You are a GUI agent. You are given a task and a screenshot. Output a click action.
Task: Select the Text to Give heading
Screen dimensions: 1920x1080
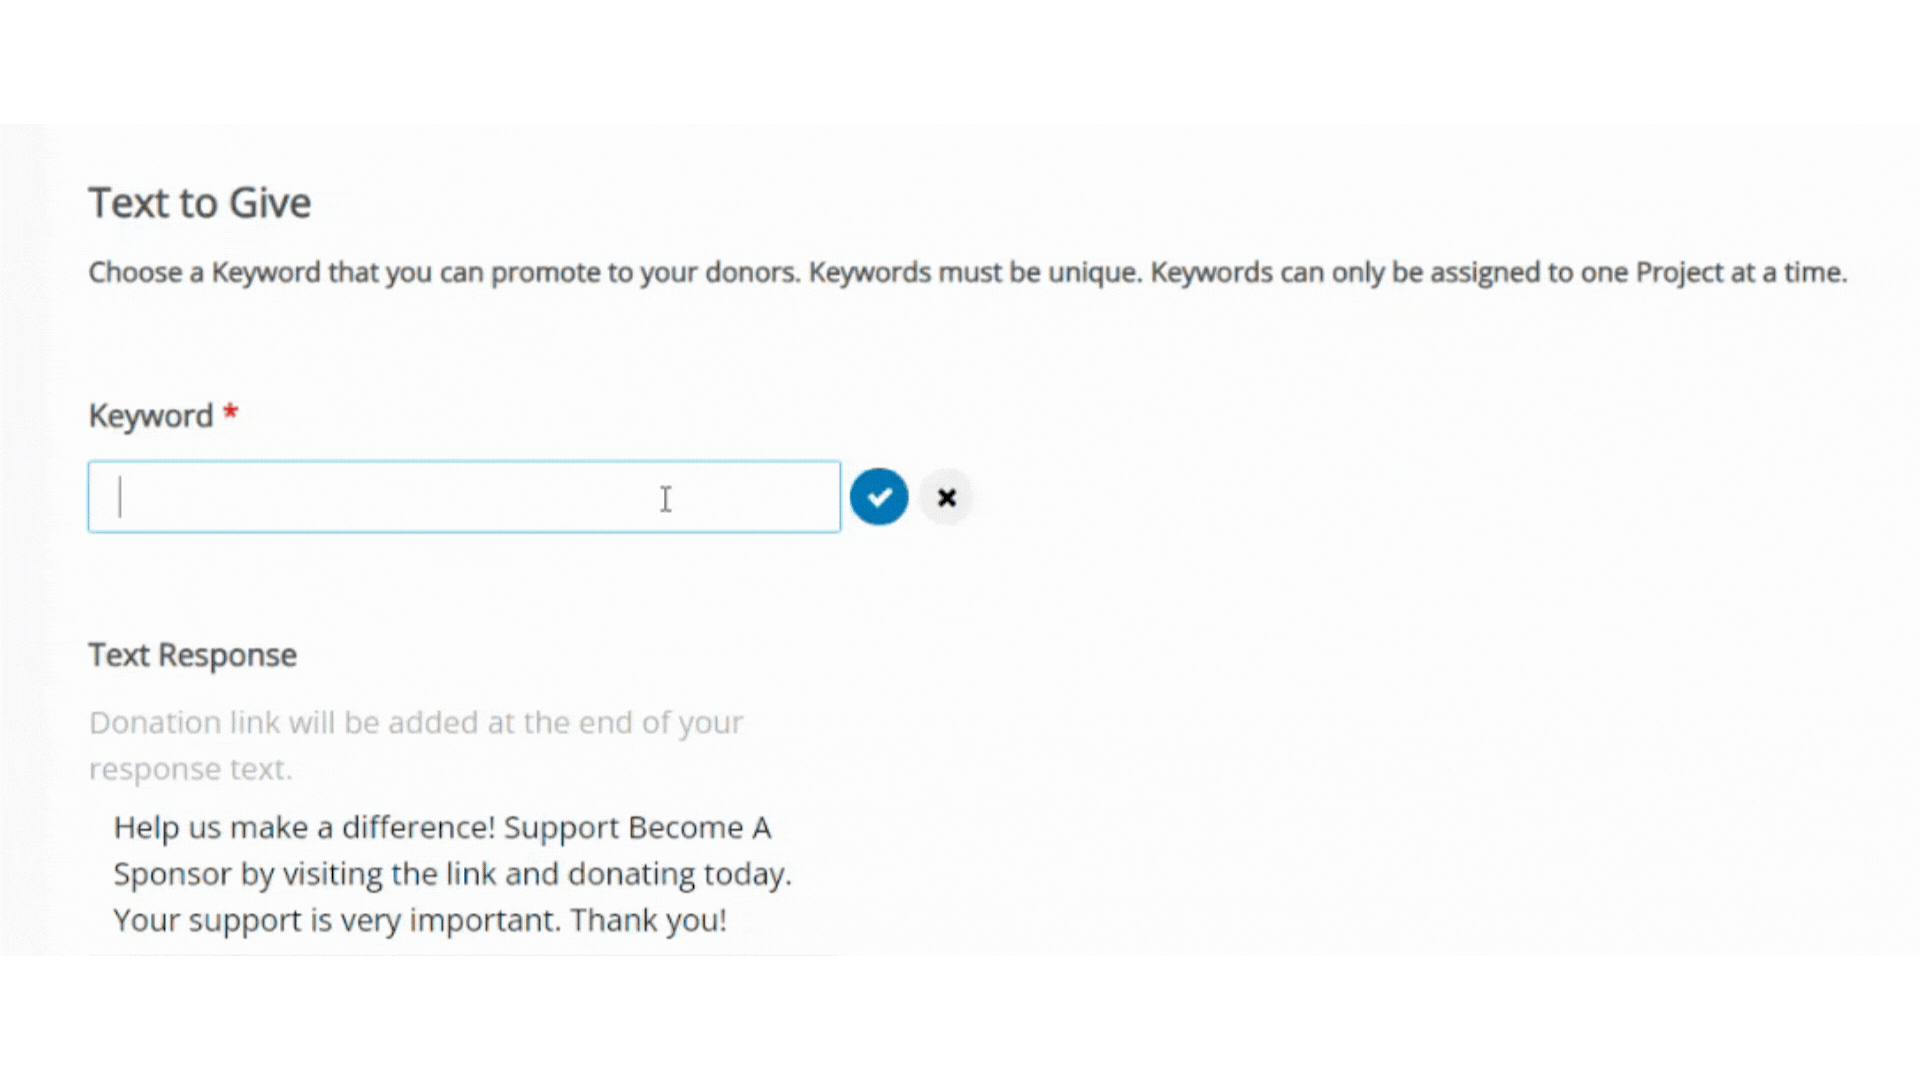point(200,203)
